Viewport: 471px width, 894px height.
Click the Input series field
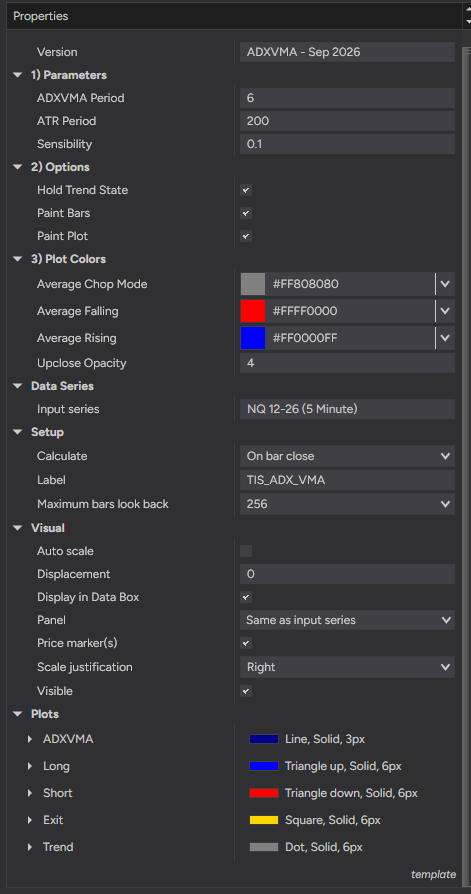[x=347, y=409]
